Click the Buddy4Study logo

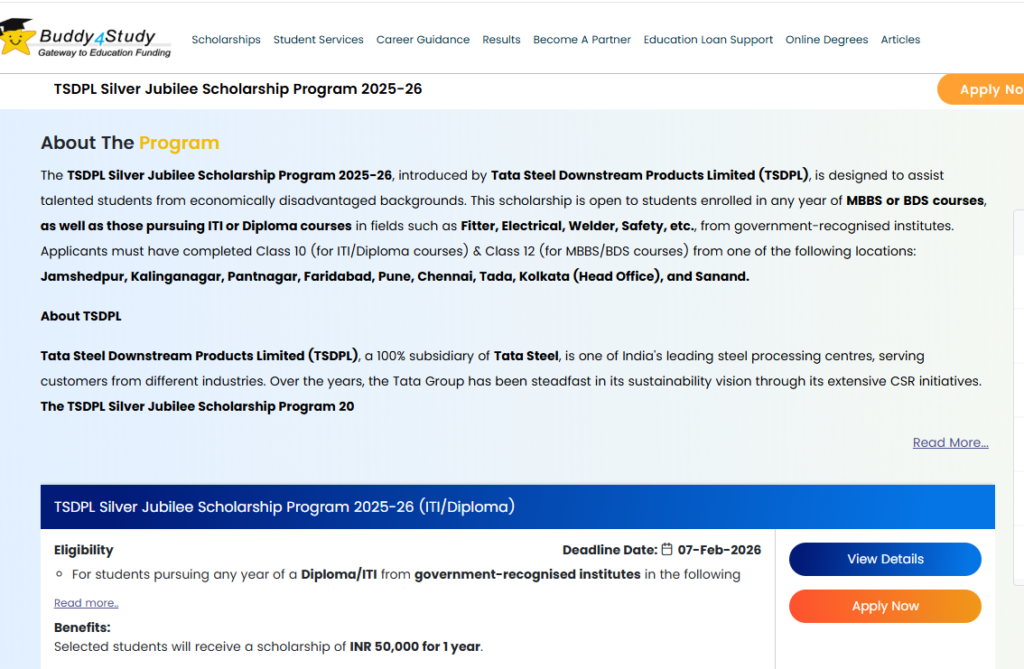pos(86,39)
